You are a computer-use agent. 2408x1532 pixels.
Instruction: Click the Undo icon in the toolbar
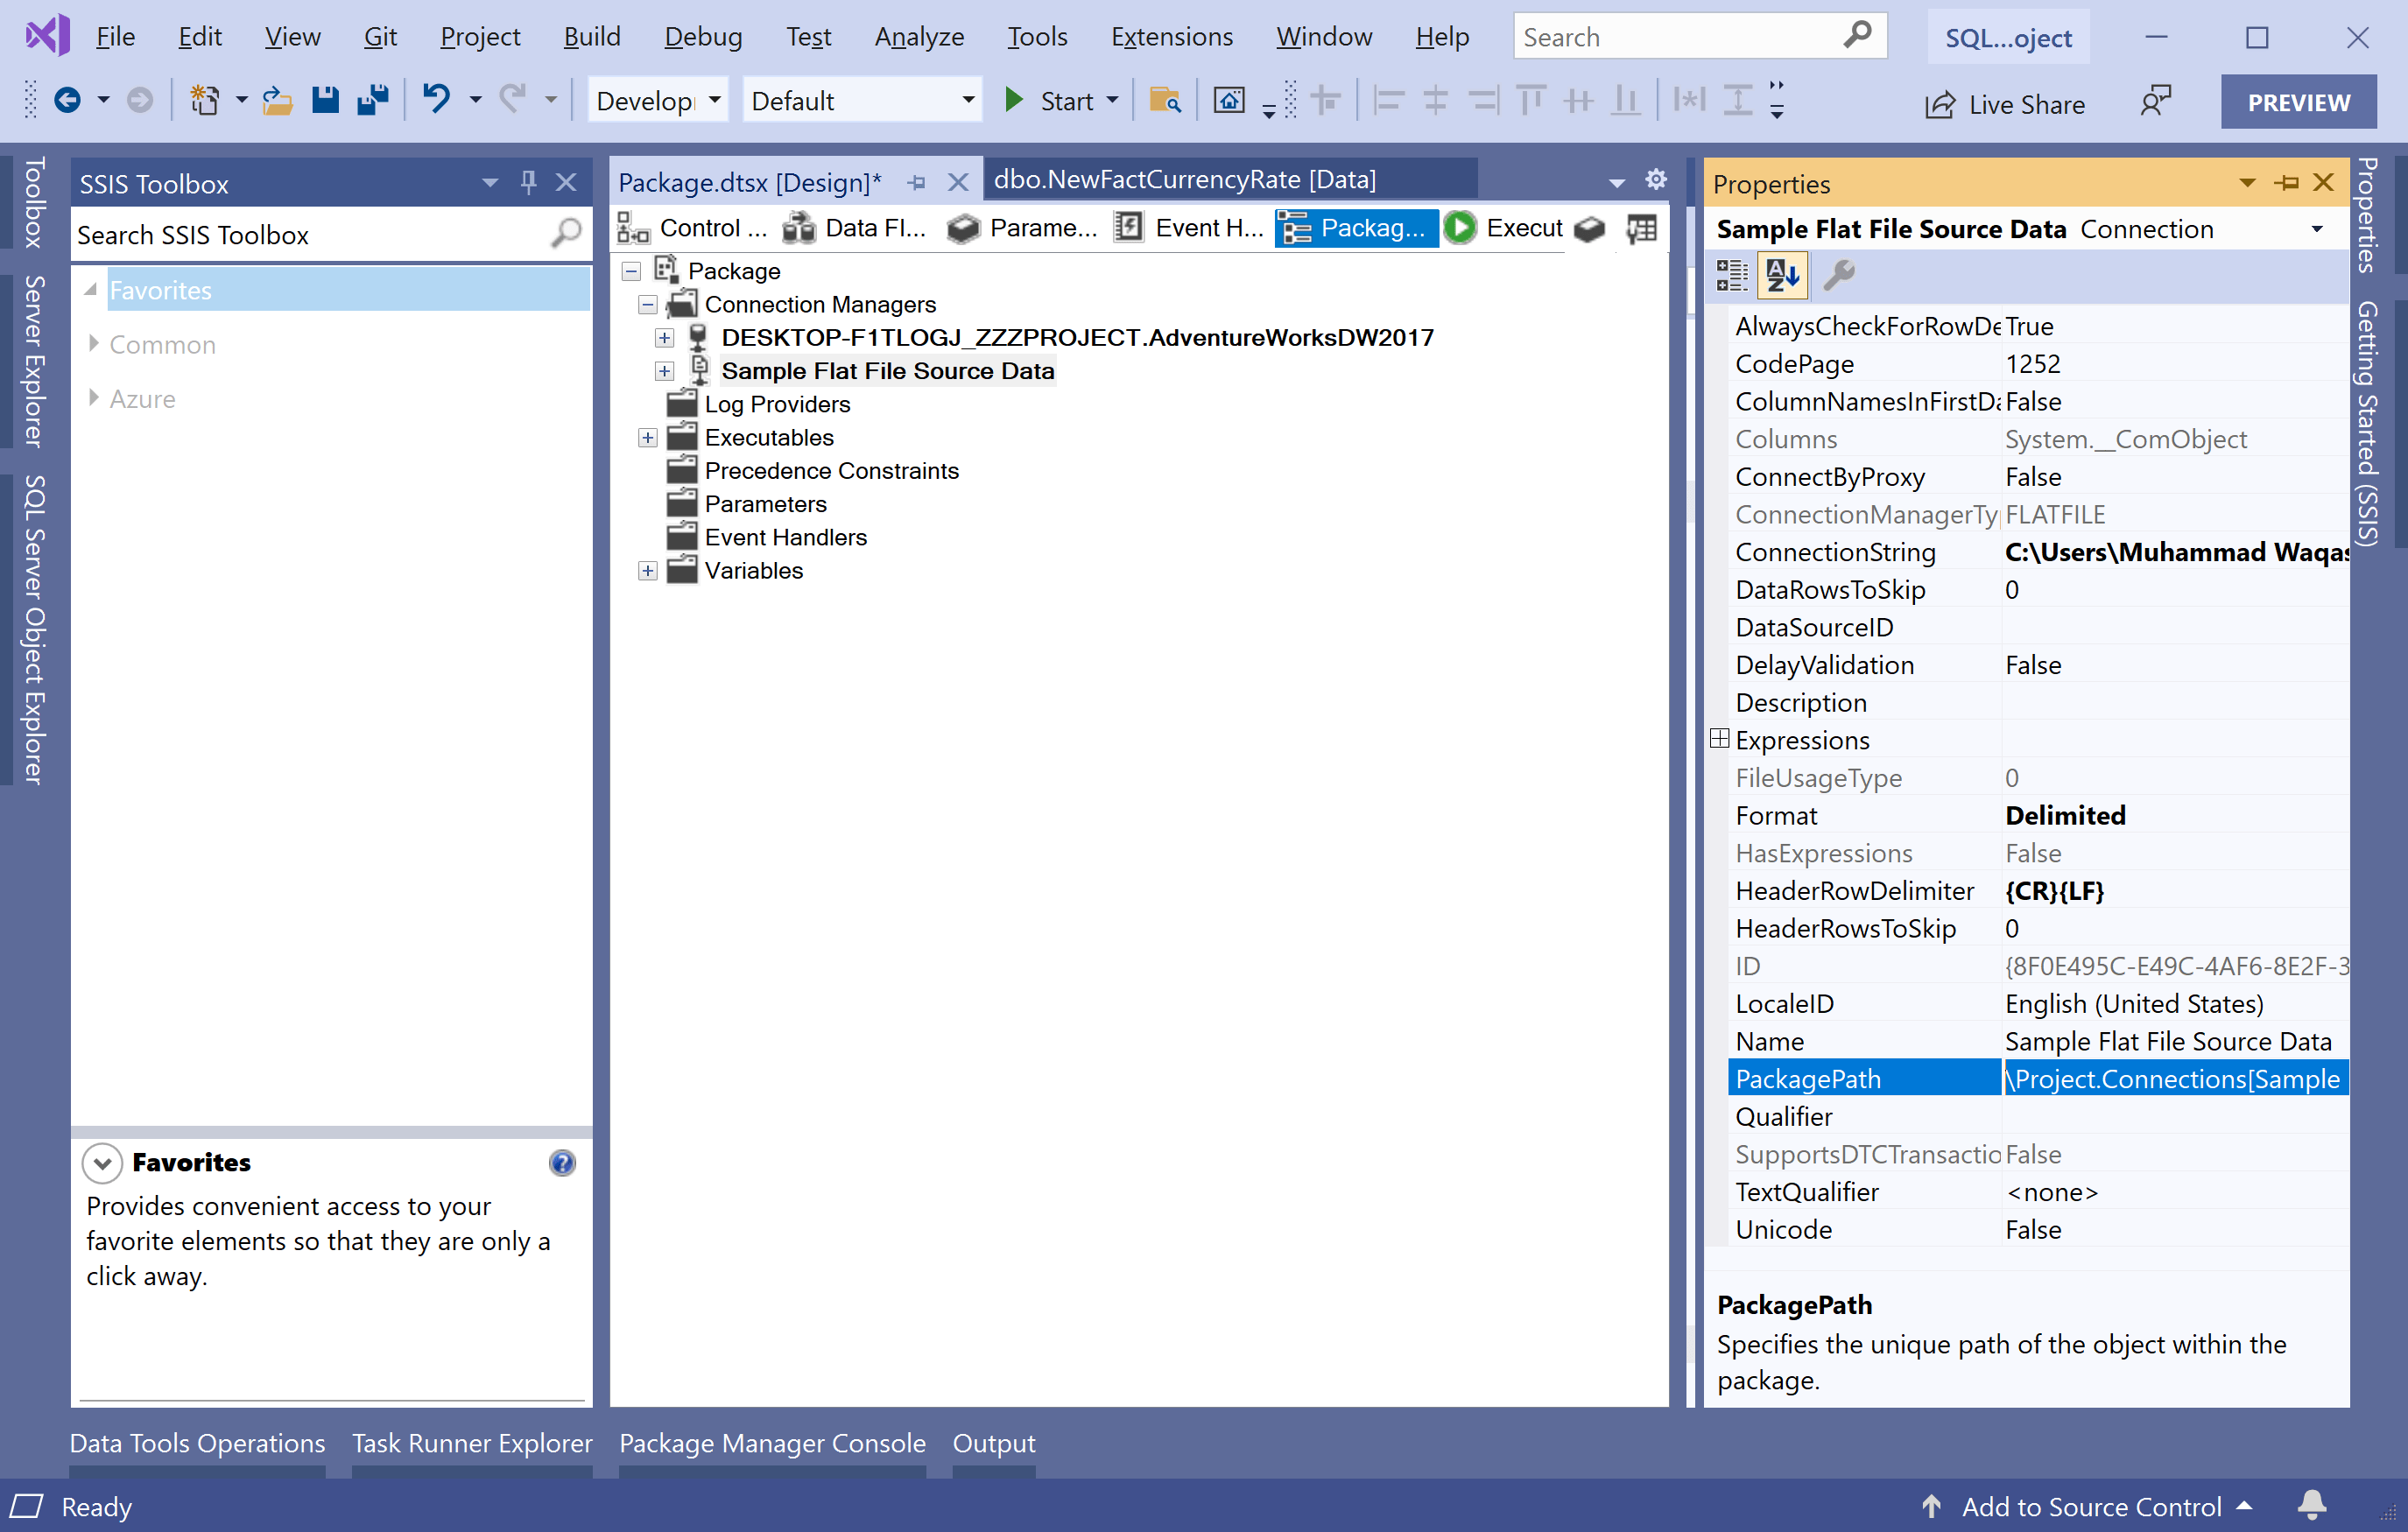(x=437, y=99)
